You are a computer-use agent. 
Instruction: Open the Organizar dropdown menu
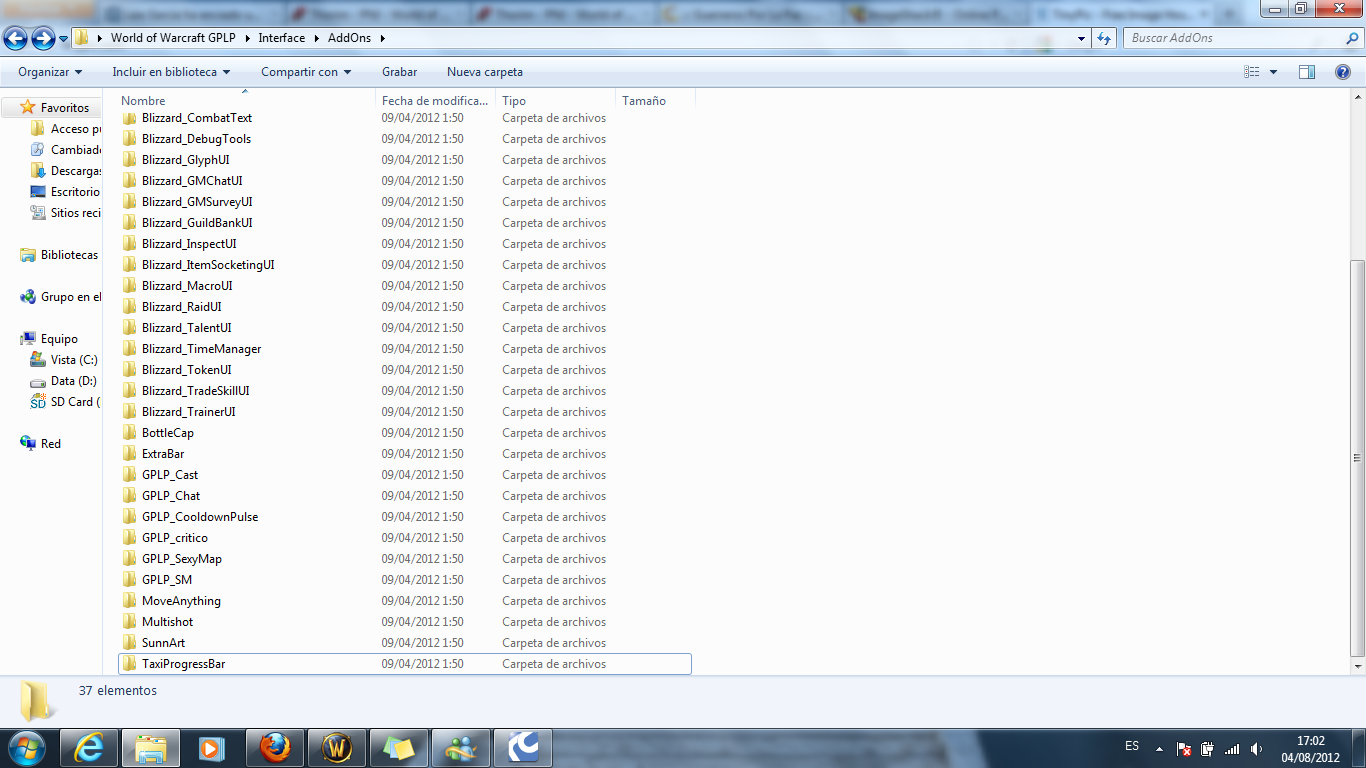(50, 72)
